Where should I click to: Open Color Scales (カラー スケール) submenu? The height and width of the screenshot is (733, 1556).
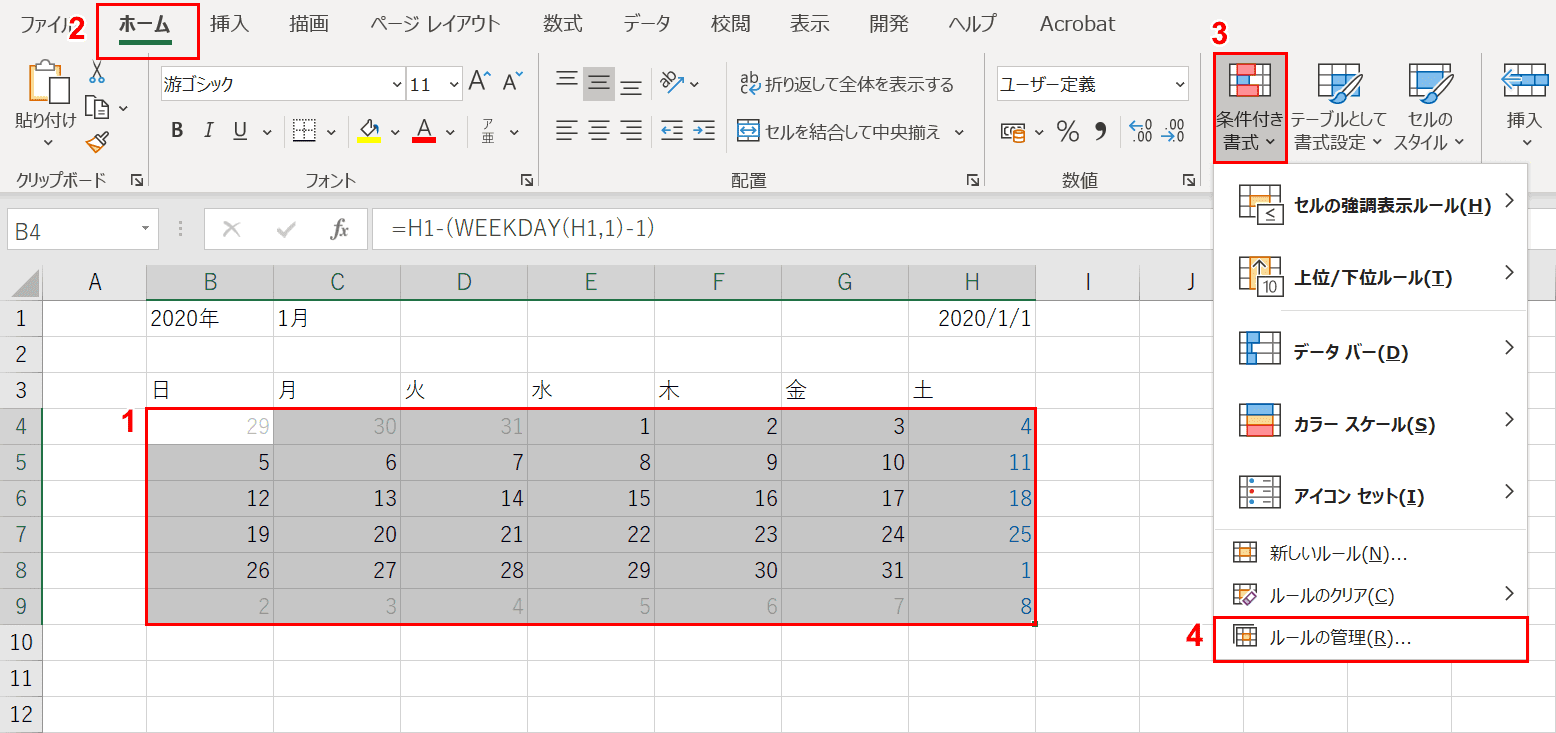coord(1370,423)
